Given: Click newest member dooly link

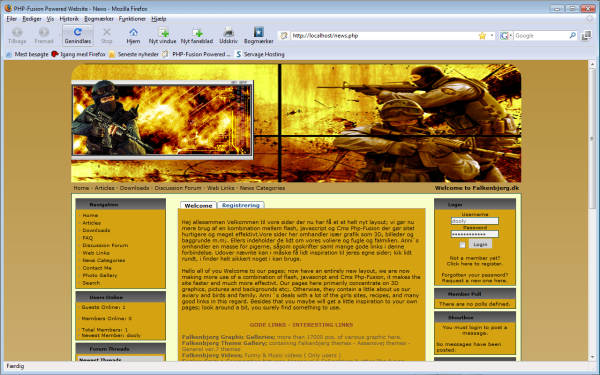Looking at the screenshot, I should 134,335.
